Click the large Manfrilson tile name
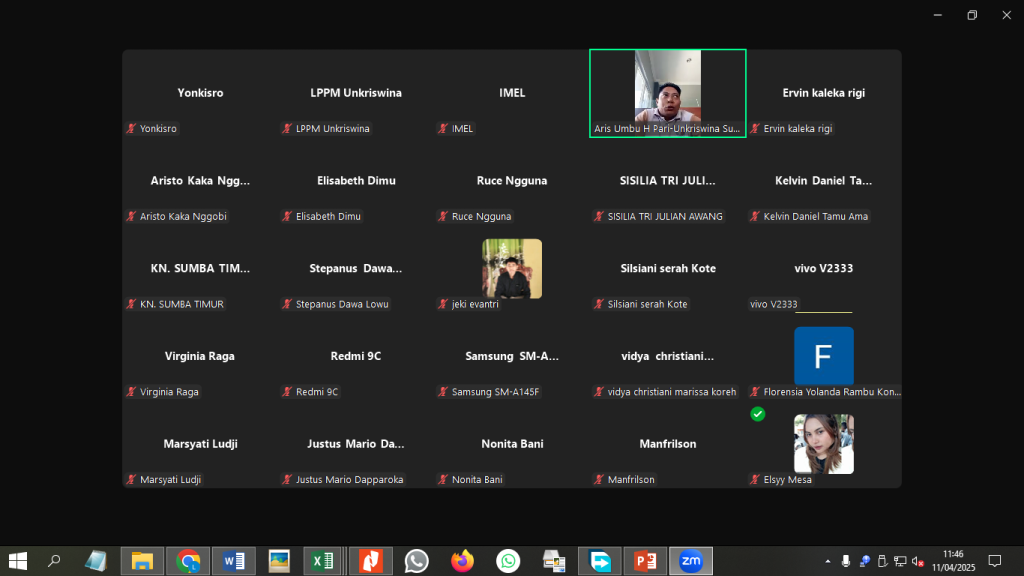Image resolution: width=1024 pixels, height=576 pixels. point(667,444)
